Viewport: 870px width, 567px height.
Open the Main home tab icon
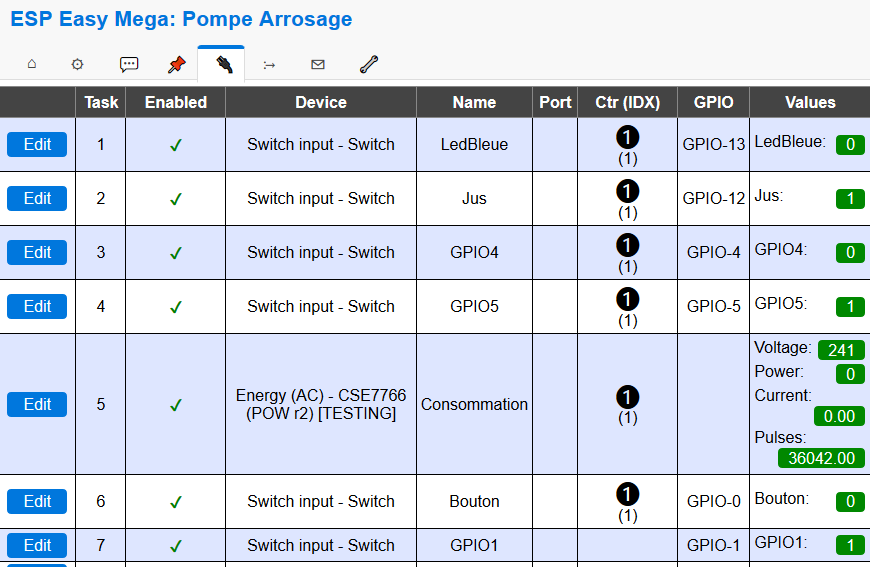click(31, 64)
